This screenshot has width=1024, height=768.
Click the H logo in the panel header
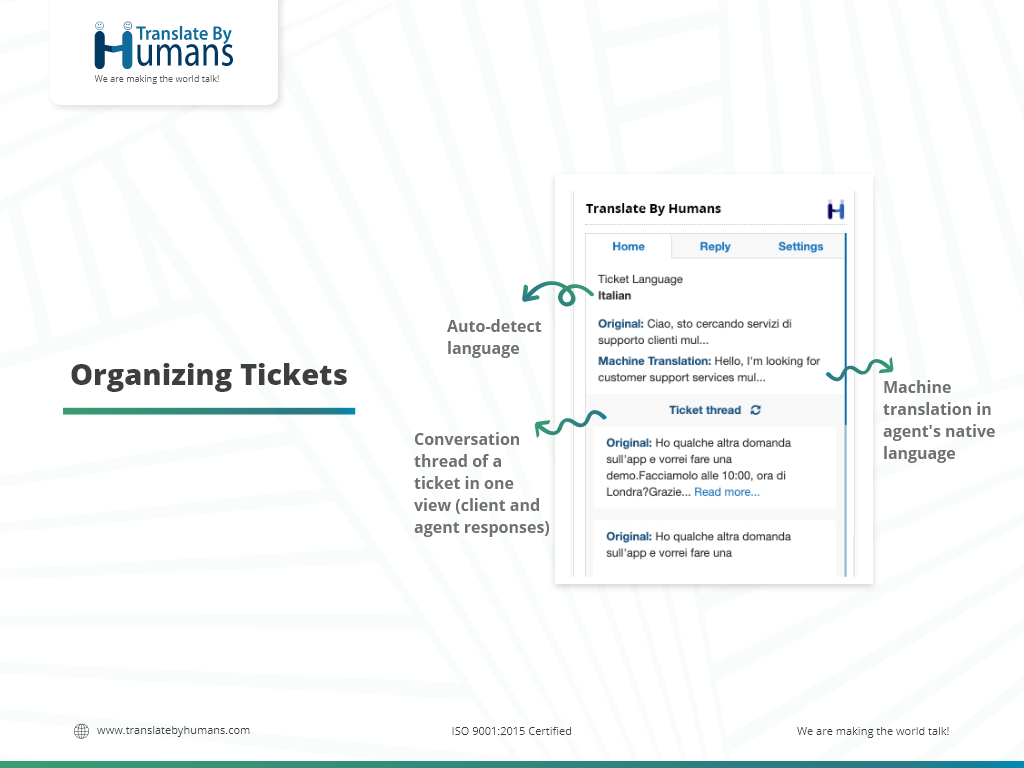click(836, 210)
